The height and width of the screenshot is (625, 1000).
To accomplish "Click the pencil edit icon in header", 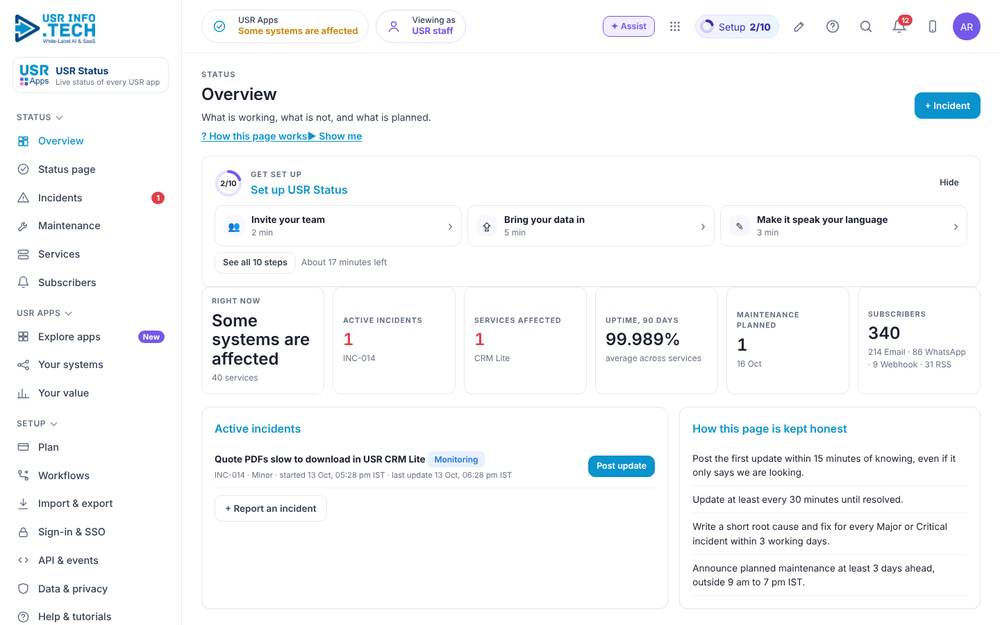I will click(798, 26).
